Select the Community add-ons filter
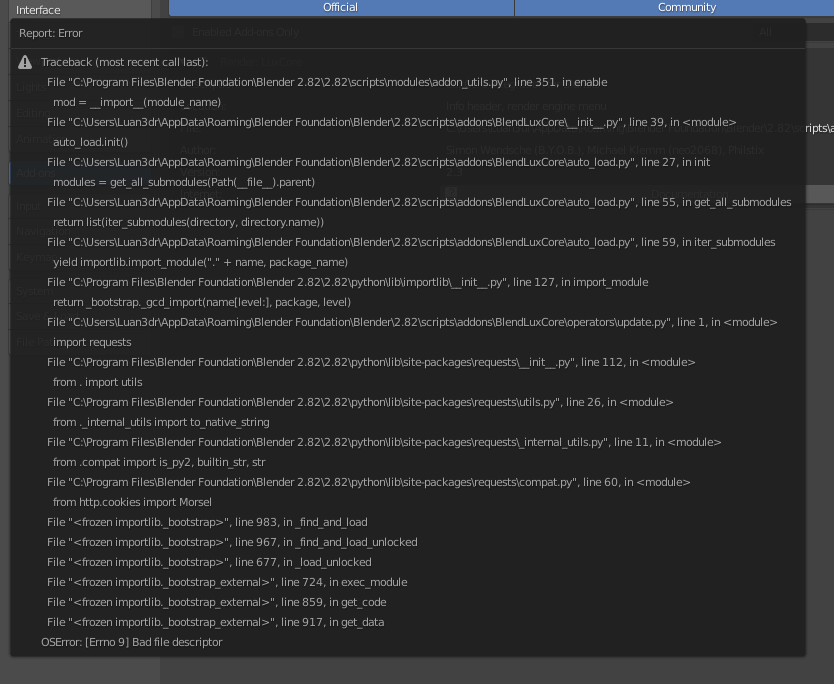 pos(686,8)
